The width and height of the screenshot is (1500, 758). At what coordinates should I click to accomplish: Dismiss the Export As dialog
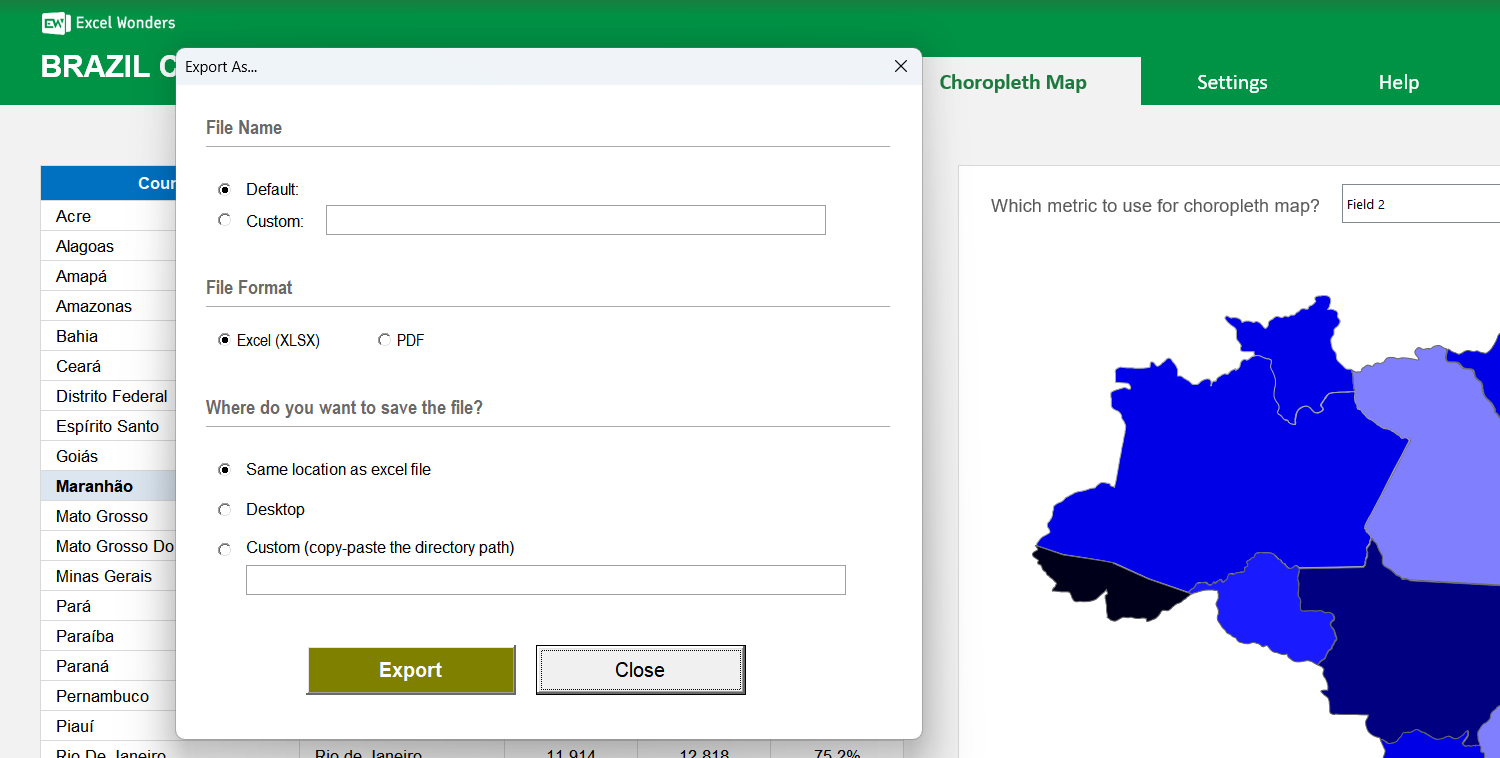point(900,66)
